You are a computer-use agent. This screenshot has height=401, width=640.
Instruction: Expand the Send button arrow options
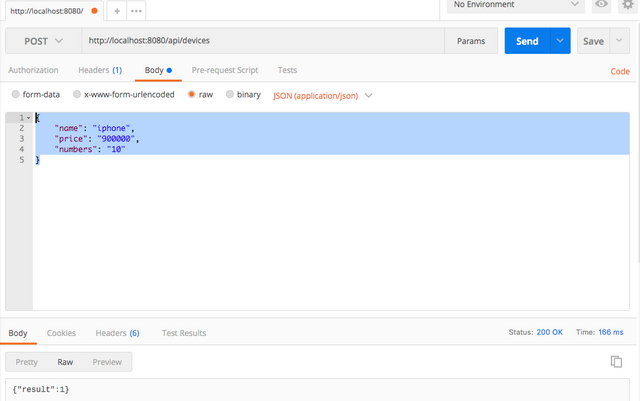pyautogui.click(x=560, y=41)
